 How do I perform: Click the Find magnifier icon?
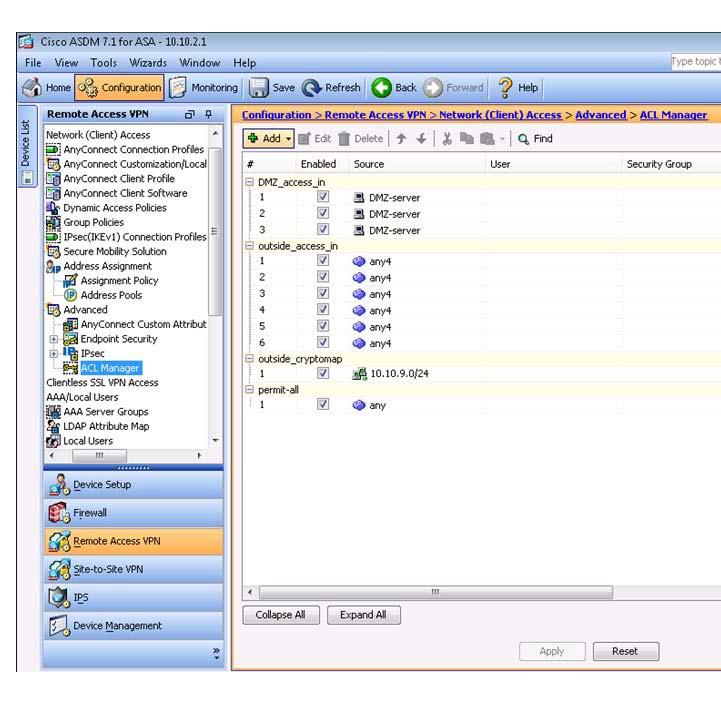pos(523,139)
